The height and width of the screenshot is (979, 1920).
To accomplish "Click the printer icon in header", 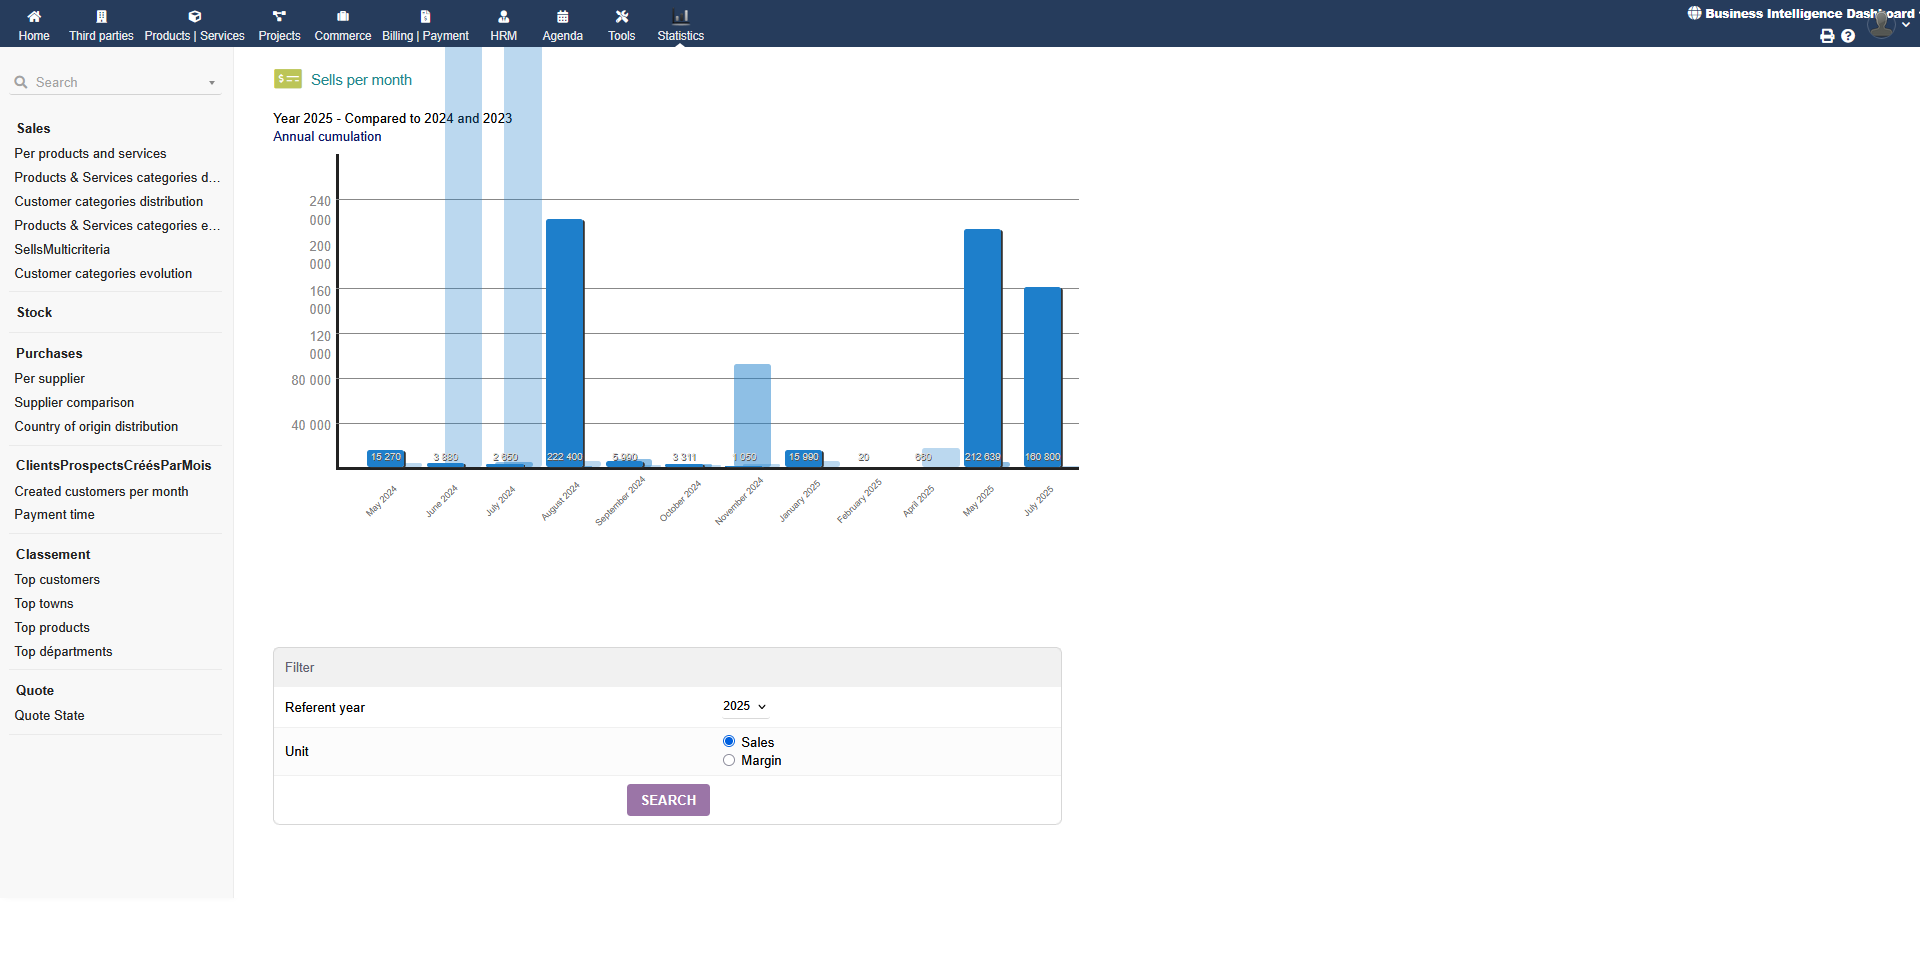I will [1827, 36].
